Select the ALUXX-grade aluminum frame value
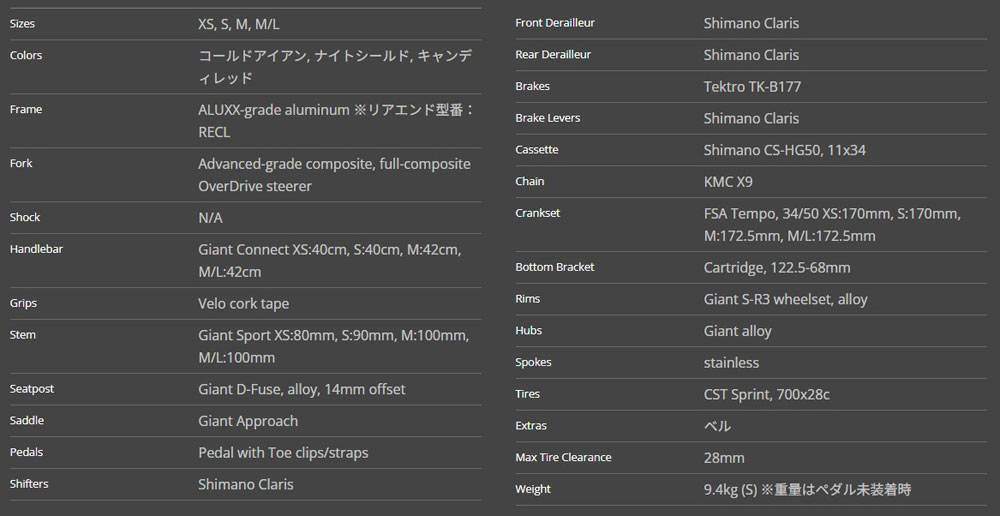 point(337,121)
